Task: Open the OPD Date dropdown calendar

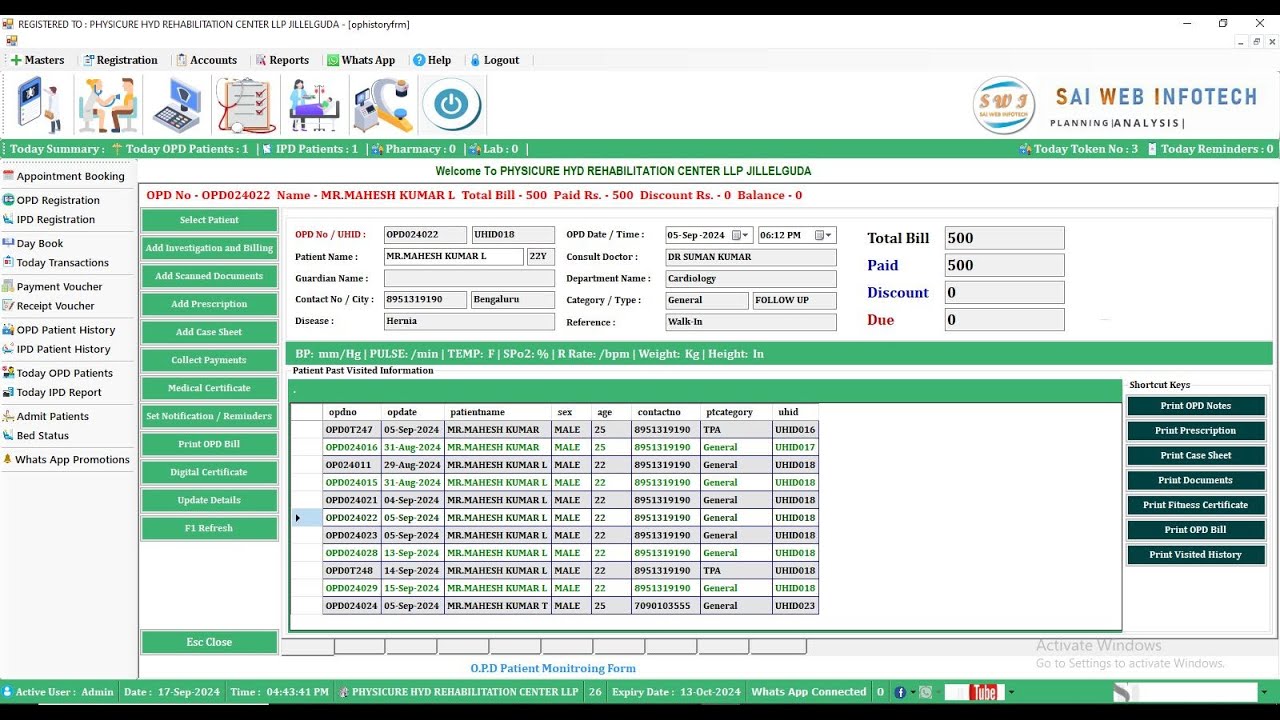Action: click(x=741, y=235)
